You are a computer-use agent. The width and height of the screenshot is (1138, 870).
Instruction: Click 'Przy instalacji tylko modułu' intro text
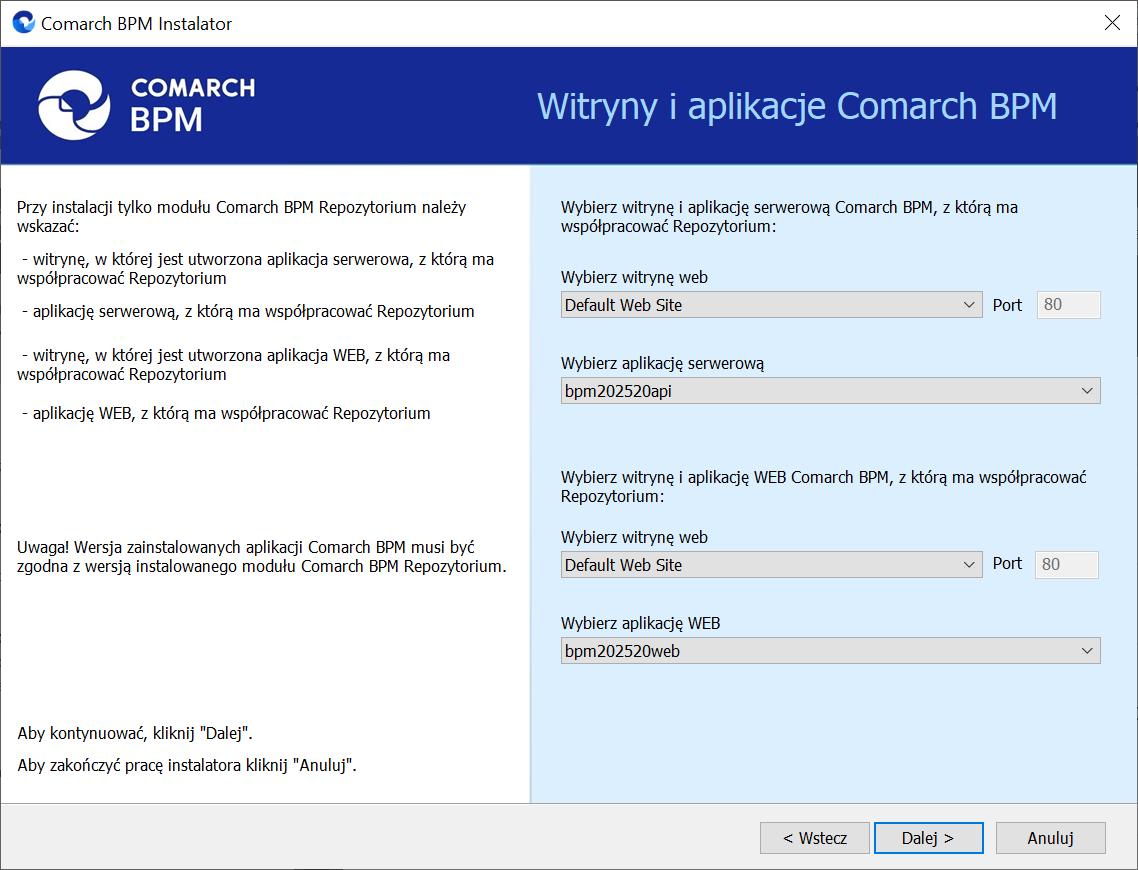242,216
